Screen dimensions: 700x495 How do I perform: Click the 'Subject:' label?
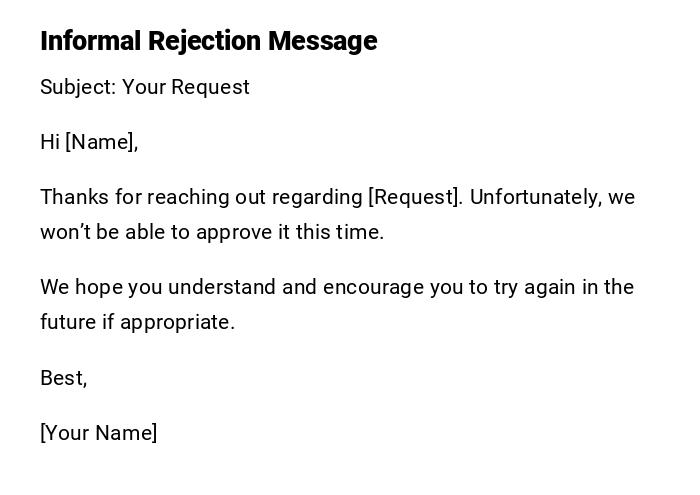click(77, 87)
